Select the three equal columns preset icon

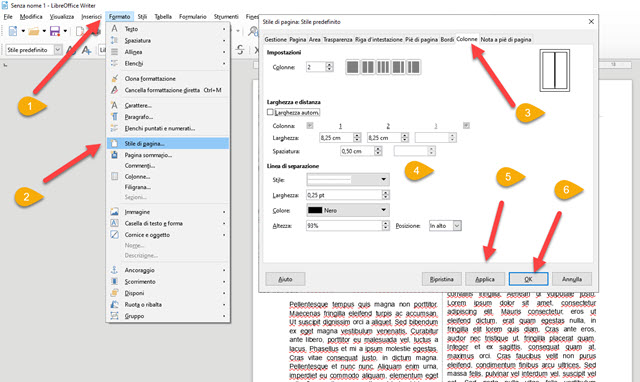pos(383,67)
